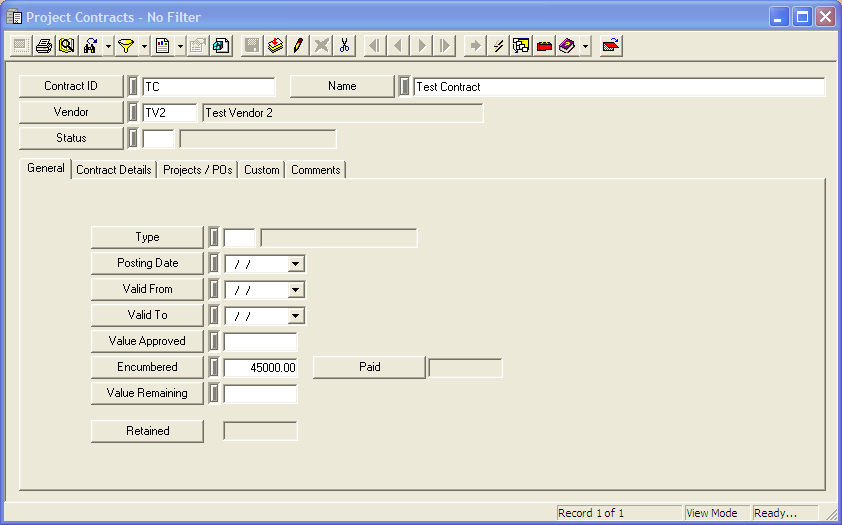Switch to the Custom tab
842x525 pixels.
coord(262,170)
